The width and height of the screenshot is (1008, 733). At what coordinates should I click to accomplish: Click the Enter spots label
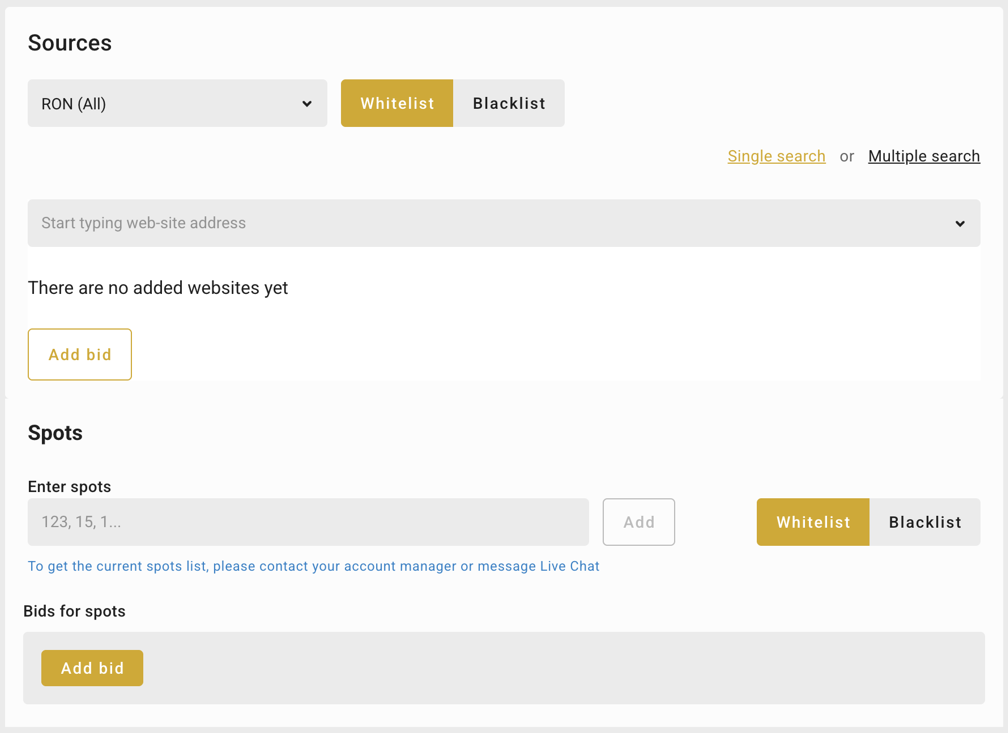point(69,487)
